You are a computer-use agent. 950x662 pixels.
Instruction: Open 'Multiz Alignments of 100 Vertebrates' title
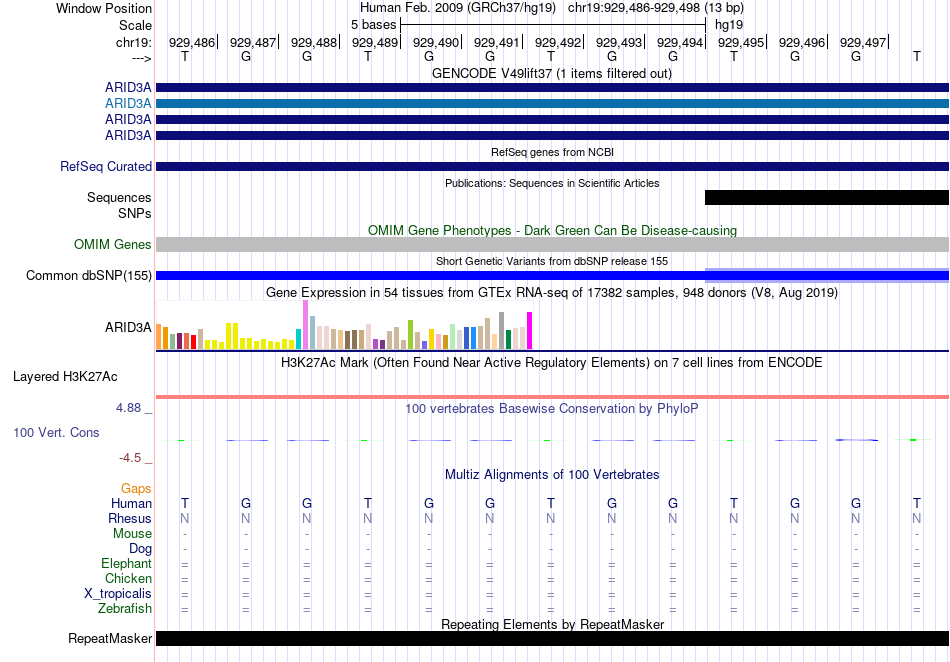552,475
